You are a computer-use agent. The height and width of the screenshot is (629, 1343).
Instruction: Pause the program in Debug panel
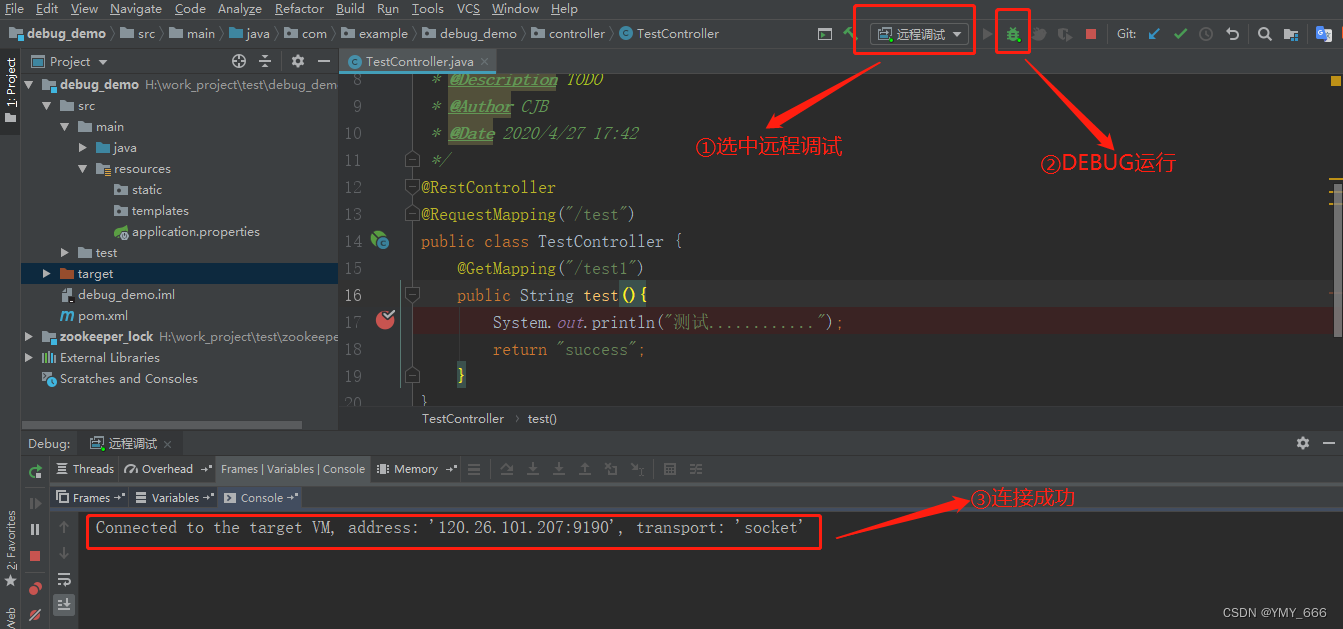tap(36, 529)
